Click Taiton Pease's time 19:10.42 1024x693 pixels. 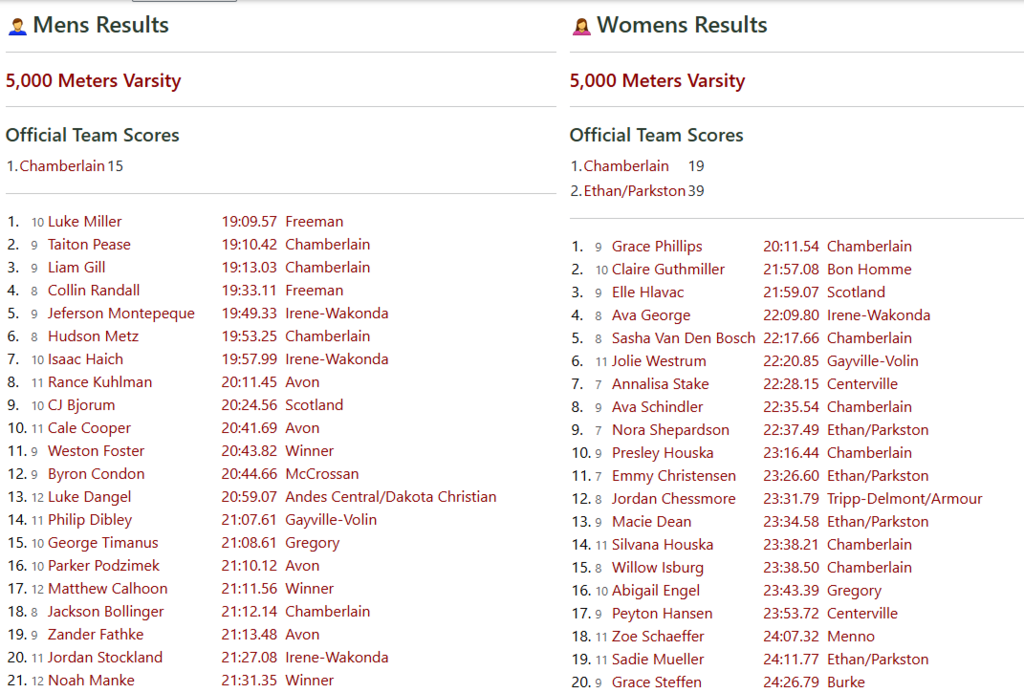point(248,245)
